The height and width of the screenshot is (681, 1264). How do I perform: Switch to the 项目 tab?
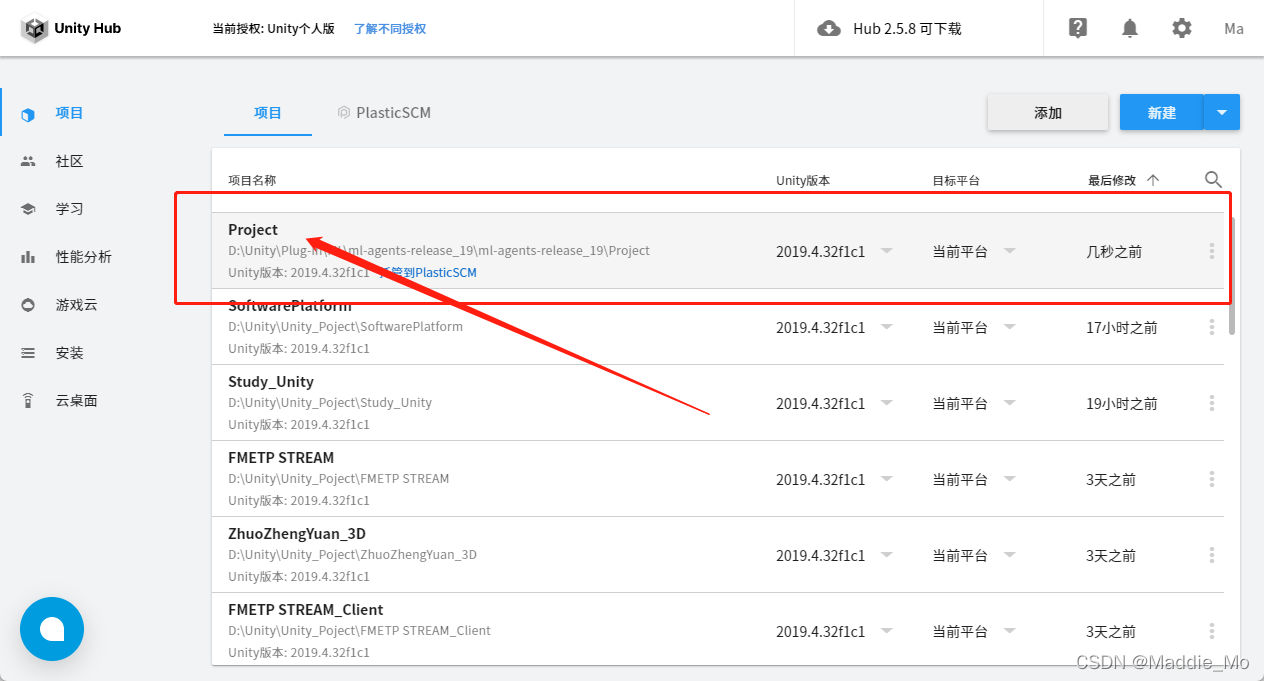[x=268, y=113]
